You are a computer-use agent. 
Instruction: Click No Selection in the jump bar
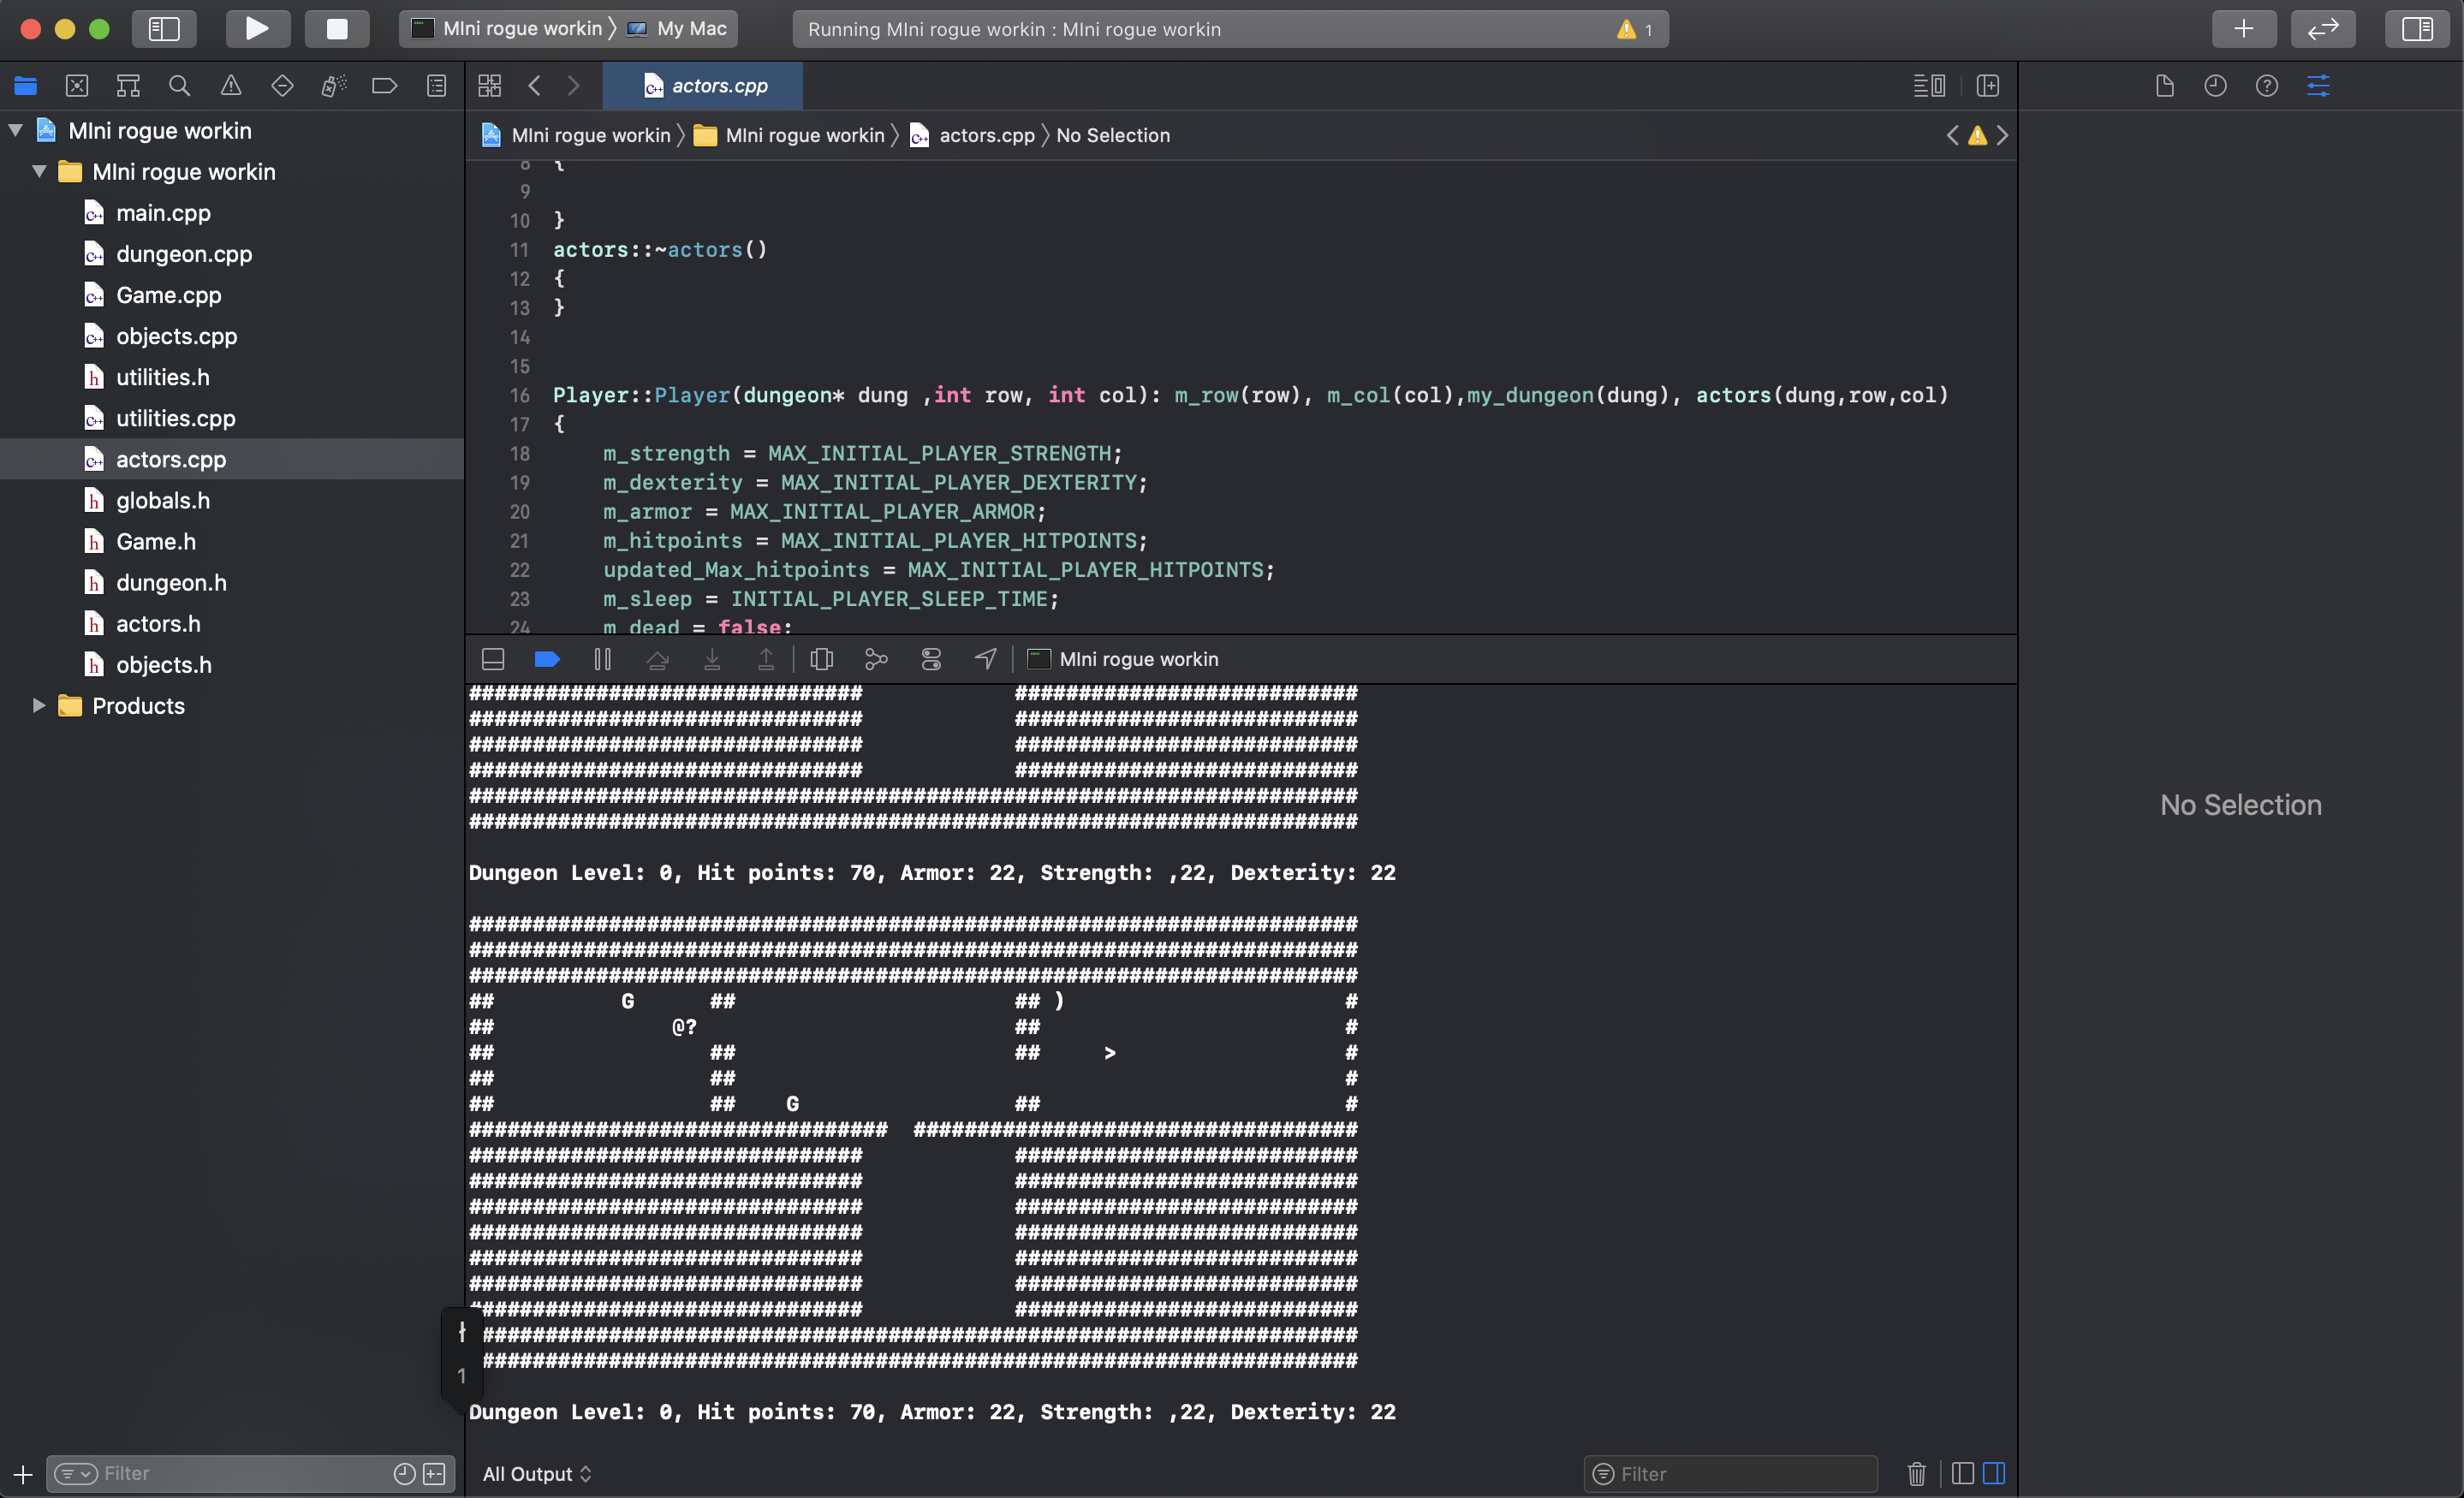[x=1113, y=135]
